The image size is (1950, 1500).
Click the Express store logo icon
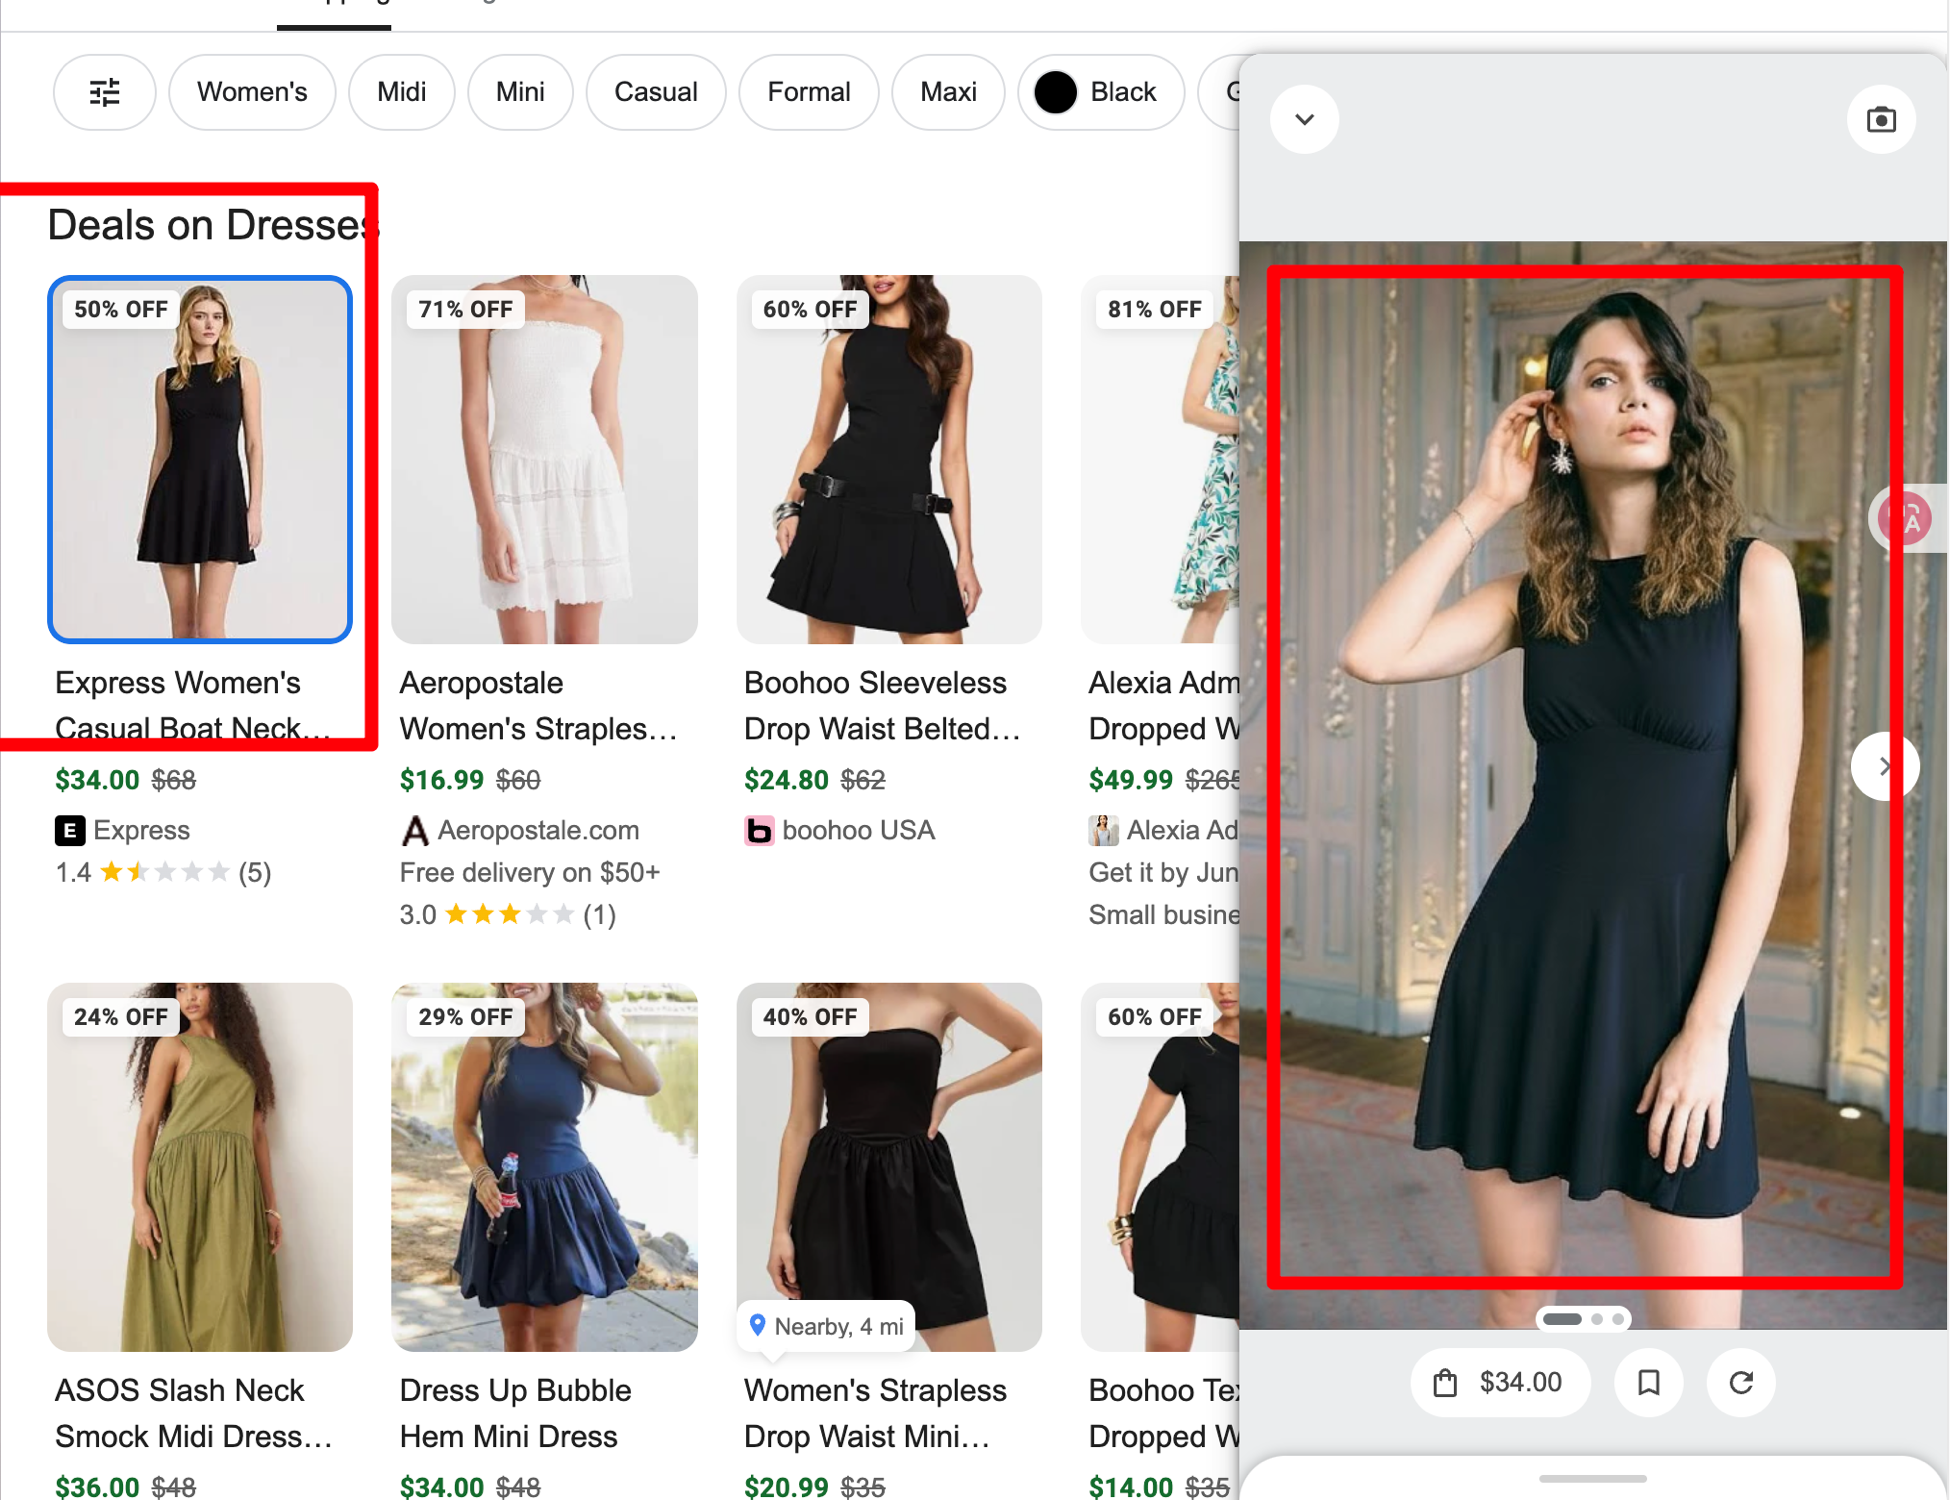tap(69, 830)
